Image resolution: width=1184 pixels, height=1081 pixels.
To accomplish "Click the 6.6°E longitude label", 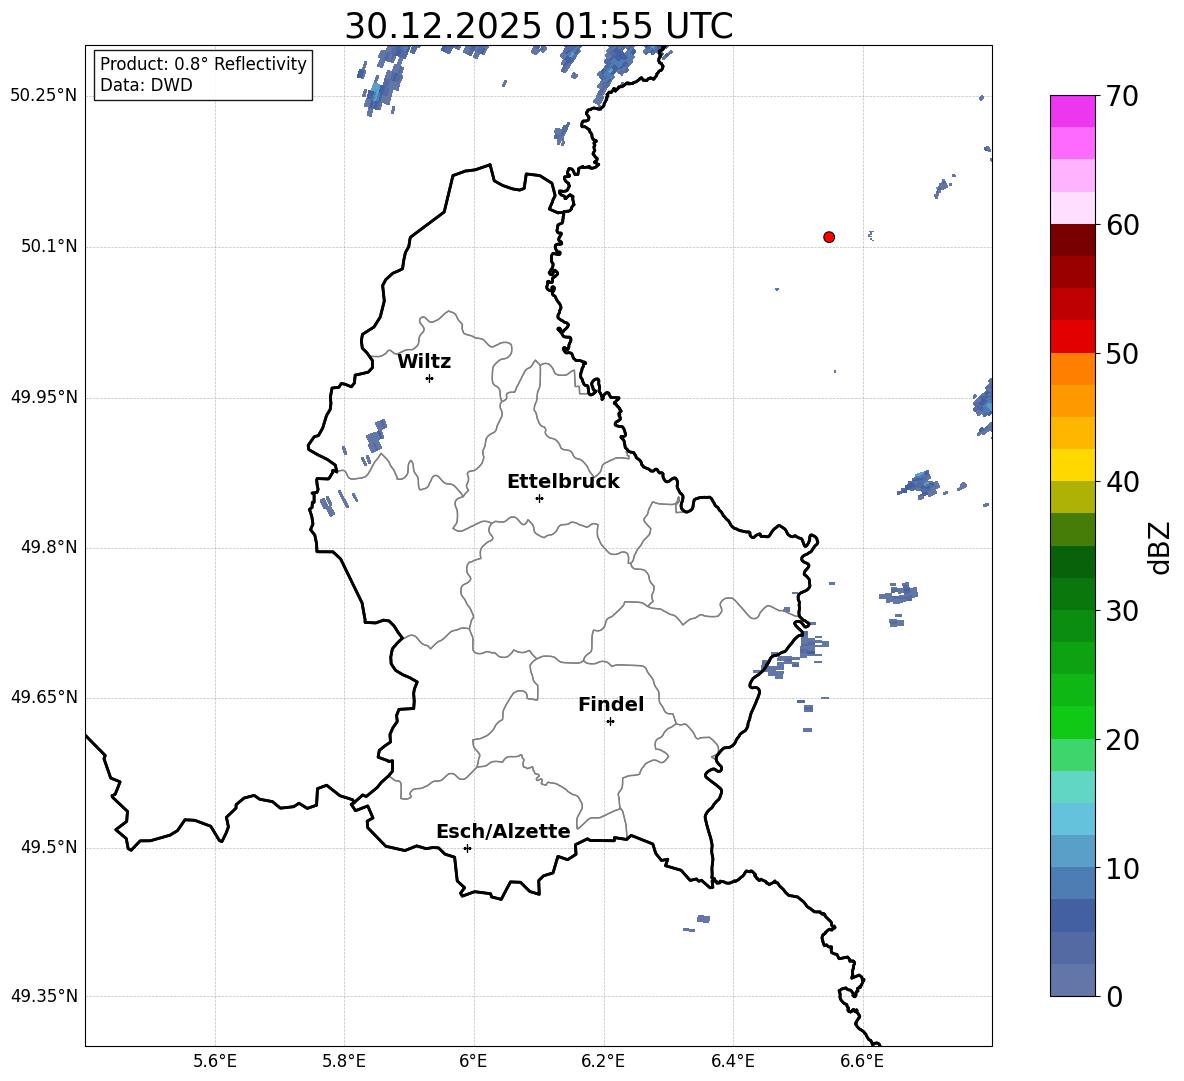I will pyautogui.click(x=862, y=1061).
